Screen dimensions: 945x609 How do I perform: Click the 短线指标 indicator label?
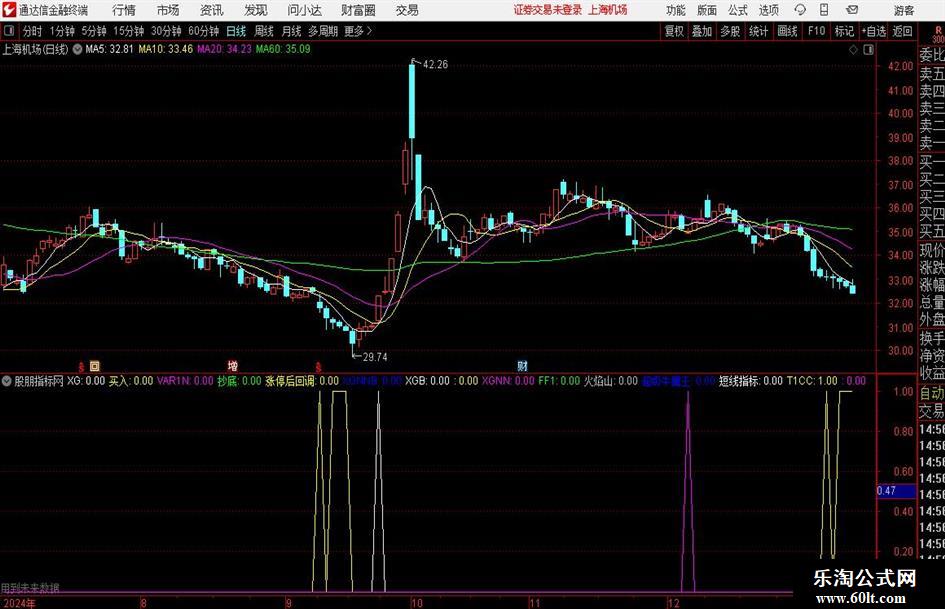[x=739, y=381]
